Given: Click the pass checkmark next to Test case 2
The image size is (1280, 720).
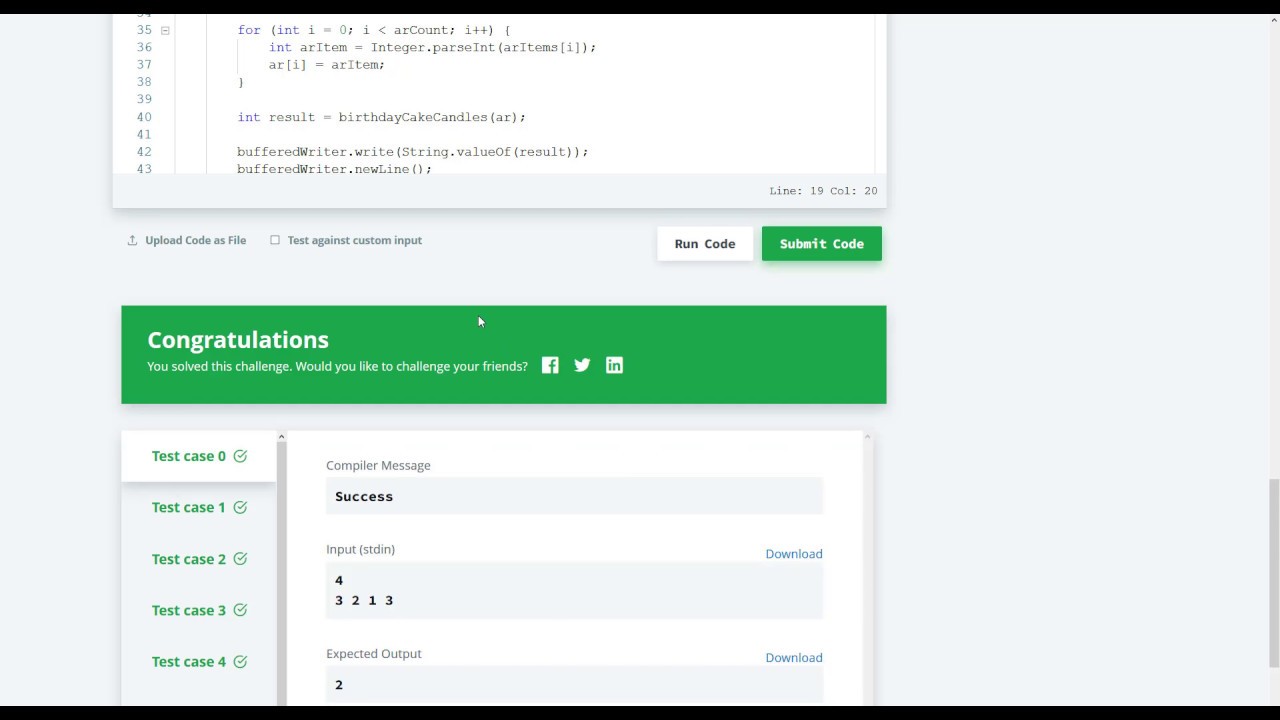Looking at the screenshot, I should click(240, 559).
